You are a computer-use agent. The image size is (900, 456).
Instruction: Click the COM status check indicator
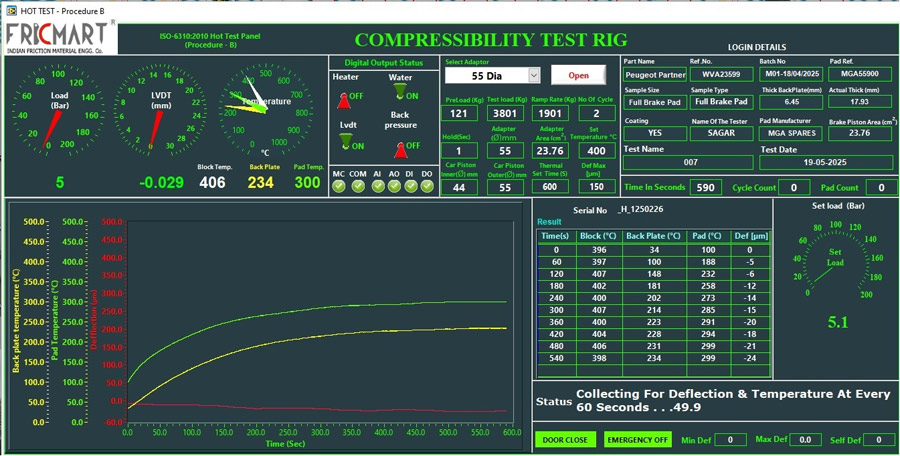click(357, 186)
